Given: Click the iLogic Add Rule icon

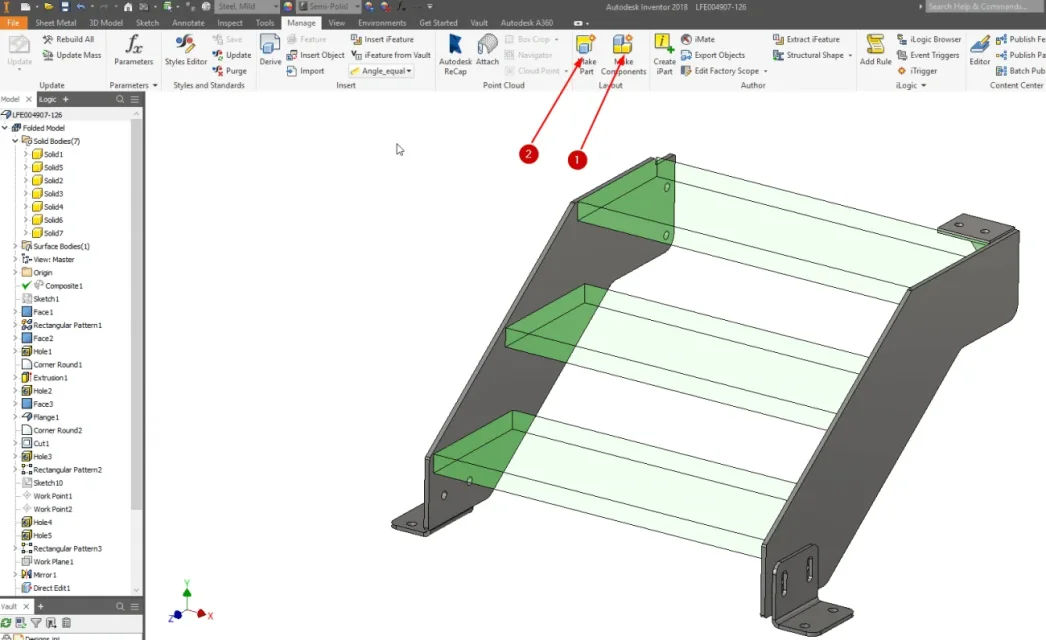Looking at the screenshot, I should [875, 45].
